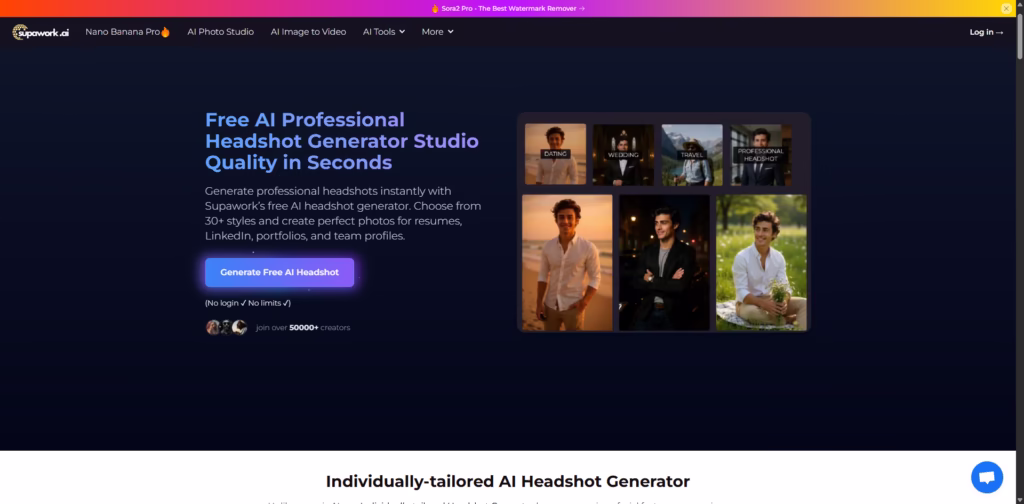The height and width of the screenshot is (504, 1024).
Task: Open Nano Banana Pro page
Action: click(127, 32)
